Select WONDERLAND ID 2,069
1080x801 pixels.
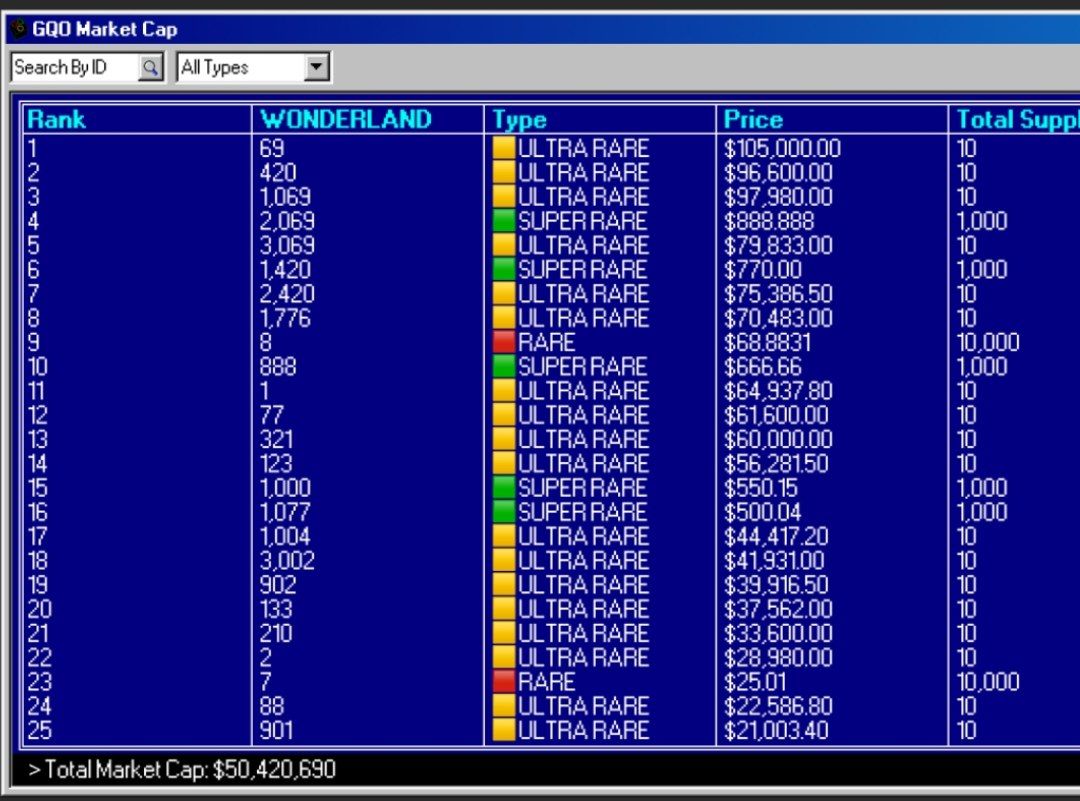pos(287,221)
